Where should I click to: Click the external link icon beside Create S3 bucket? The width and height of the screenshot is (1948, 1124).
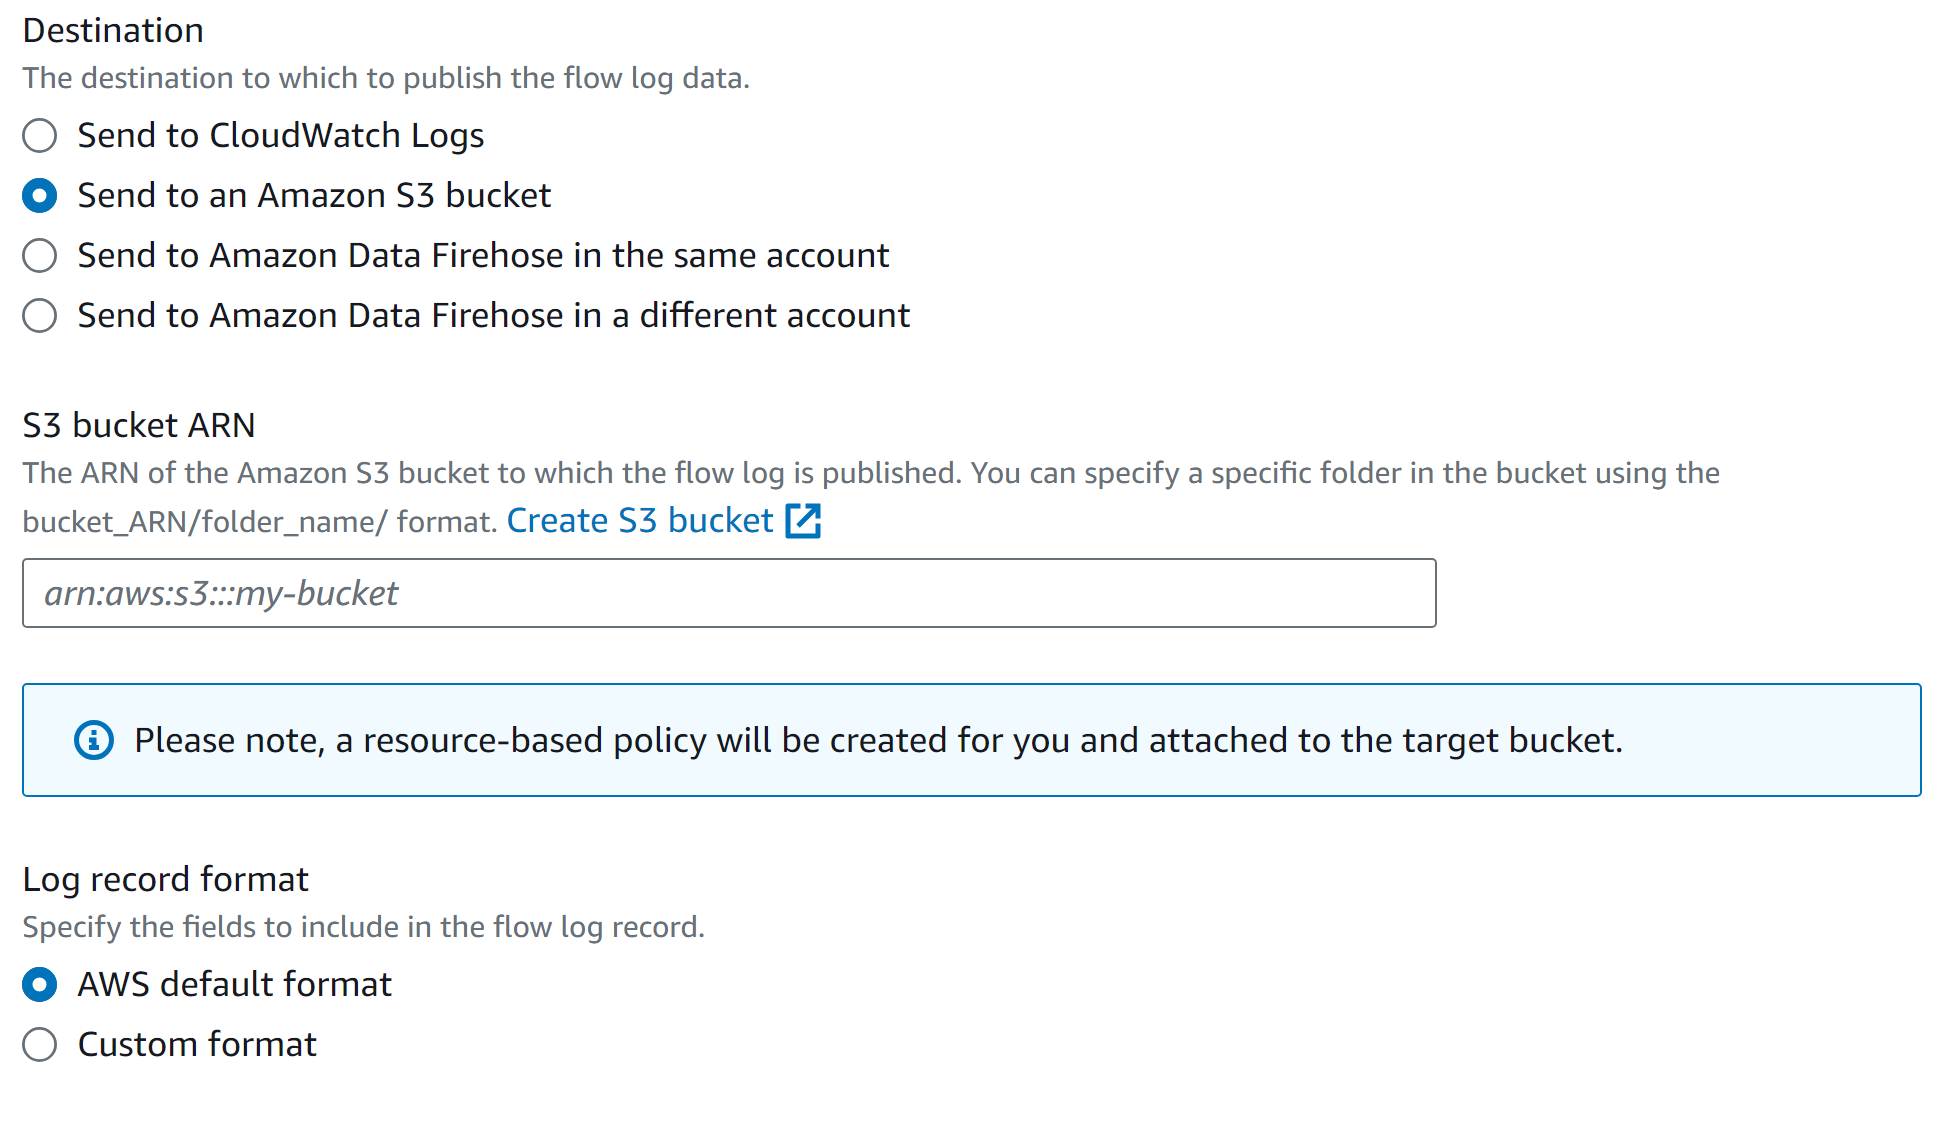803,521
